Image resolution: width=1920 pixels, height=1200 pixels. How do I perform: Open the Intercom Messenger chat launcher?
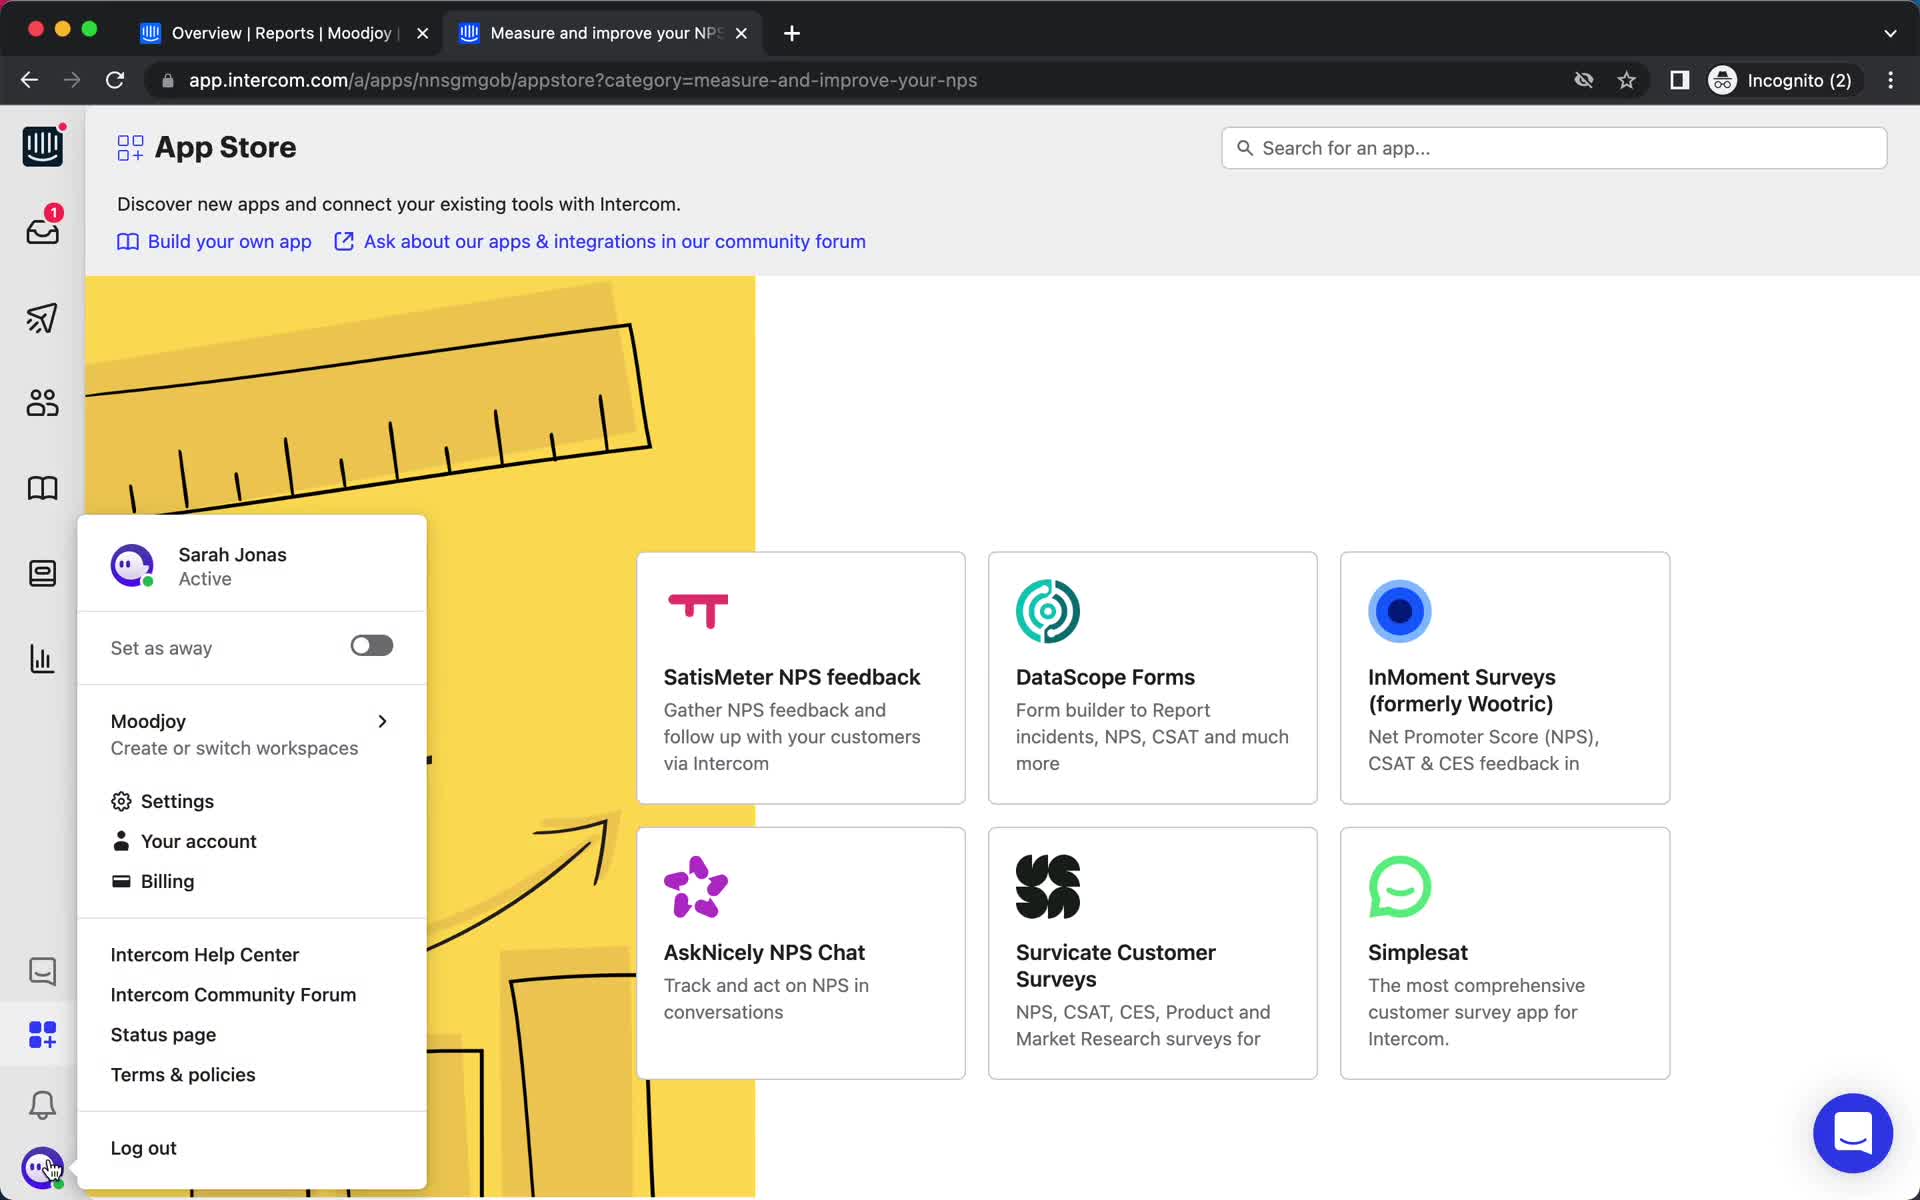[x=1853, y=1133]
